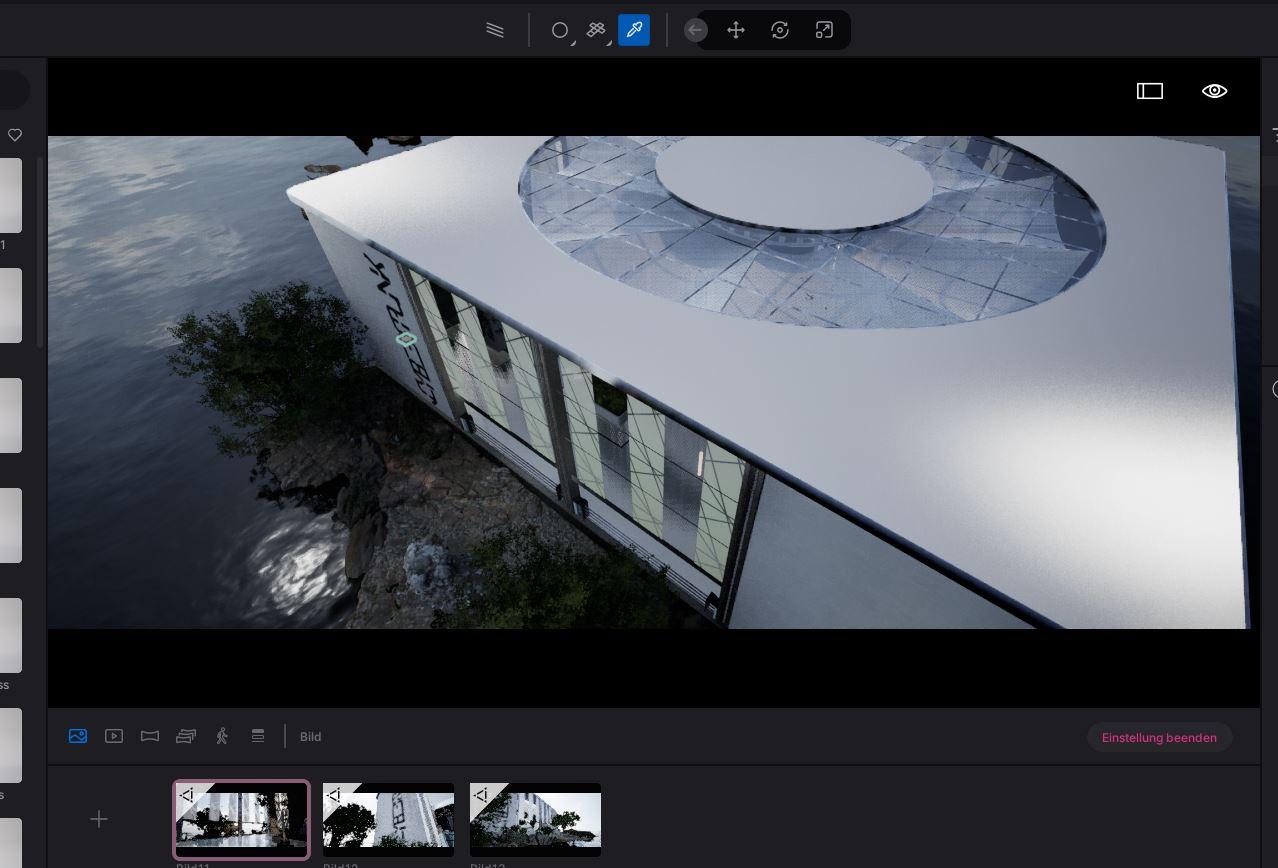Toggle the viewport panel layout icon
The width and height of the screenshot is (1278, 868).
[x=1150, y=91]
